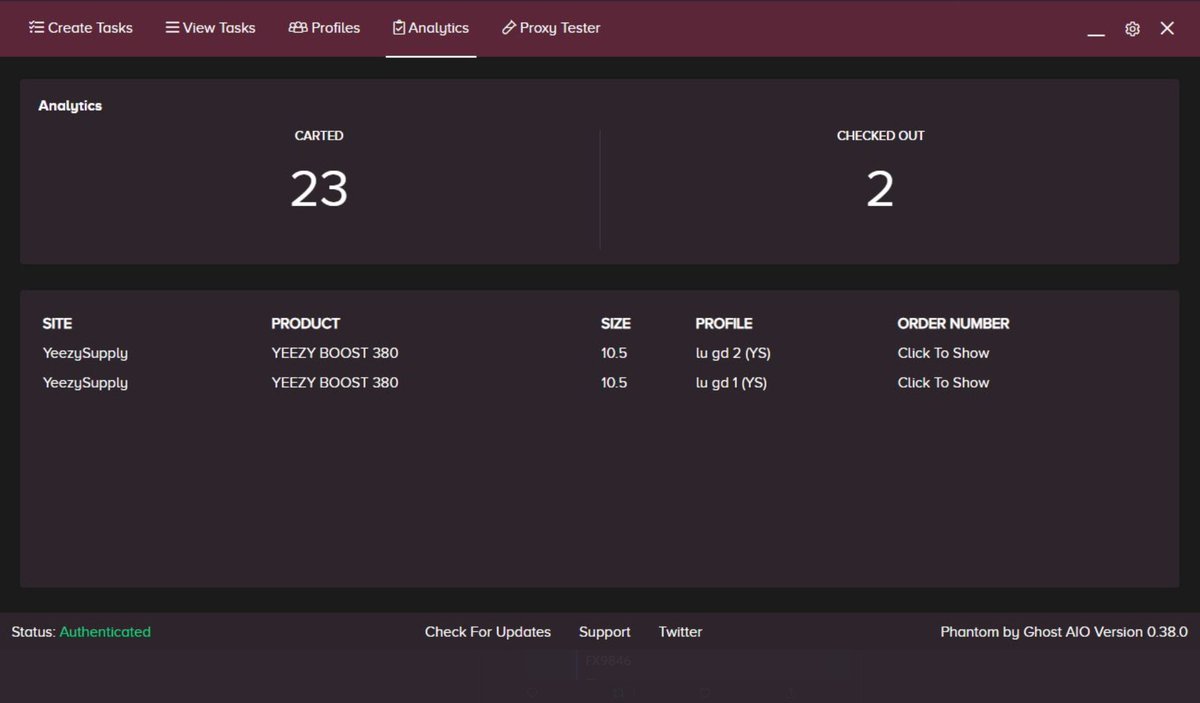The image size is (1200, 703).
Task: Close the Phantom window
Action: [1167, 28]
